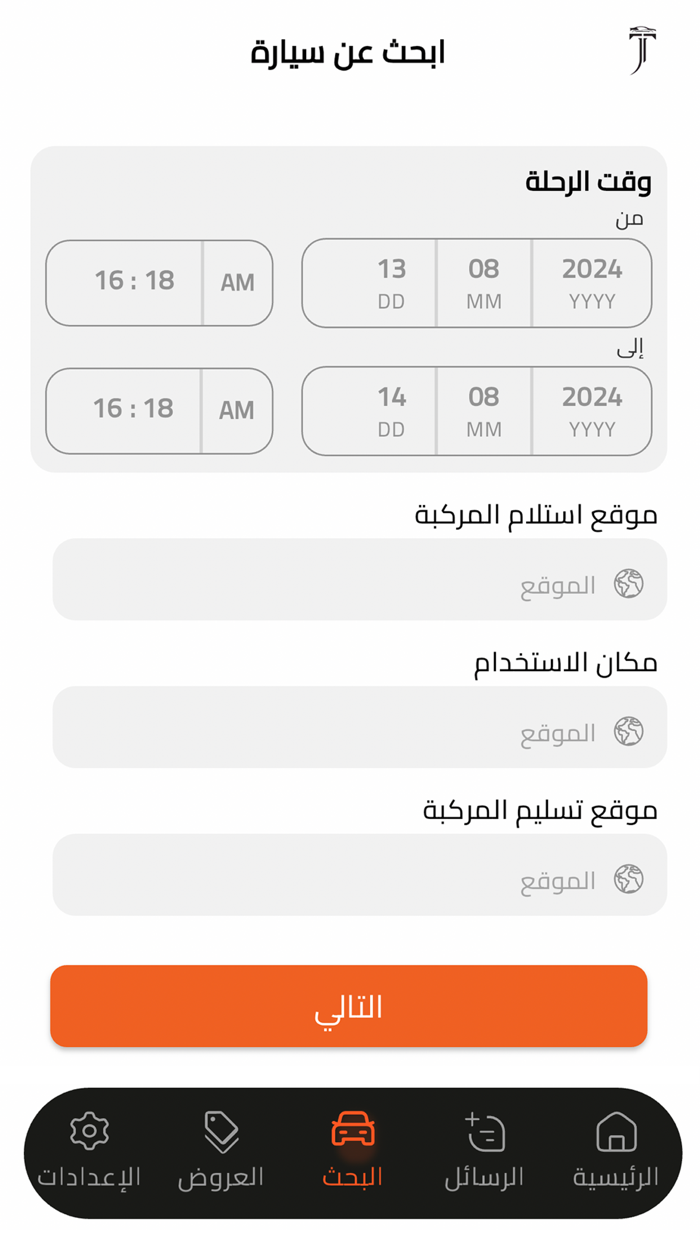Viewport: 700px width, 1244px height.
Task: Tap the app logo at the top
Action: (x=645, y=49)
